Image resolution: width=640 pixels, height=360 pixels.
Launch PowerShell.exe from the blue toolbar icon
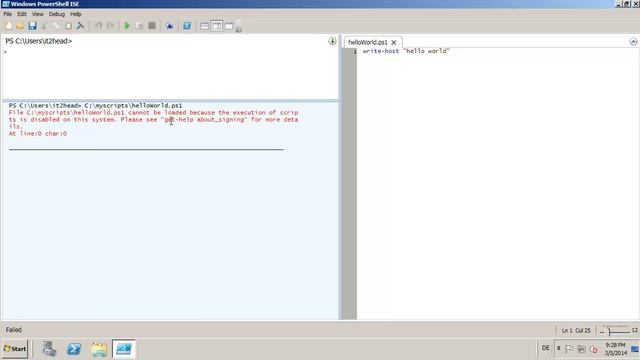[187, 26]
